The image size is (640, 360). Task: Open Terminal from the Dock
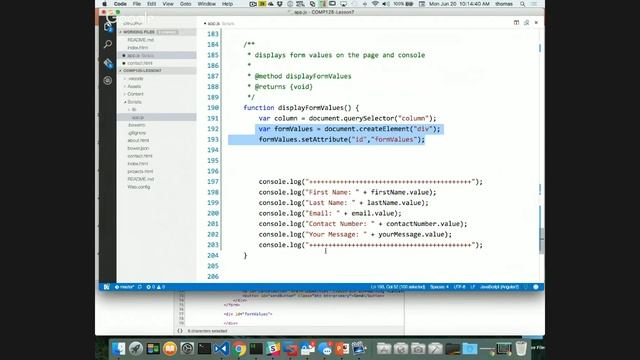tap(204, 349)
